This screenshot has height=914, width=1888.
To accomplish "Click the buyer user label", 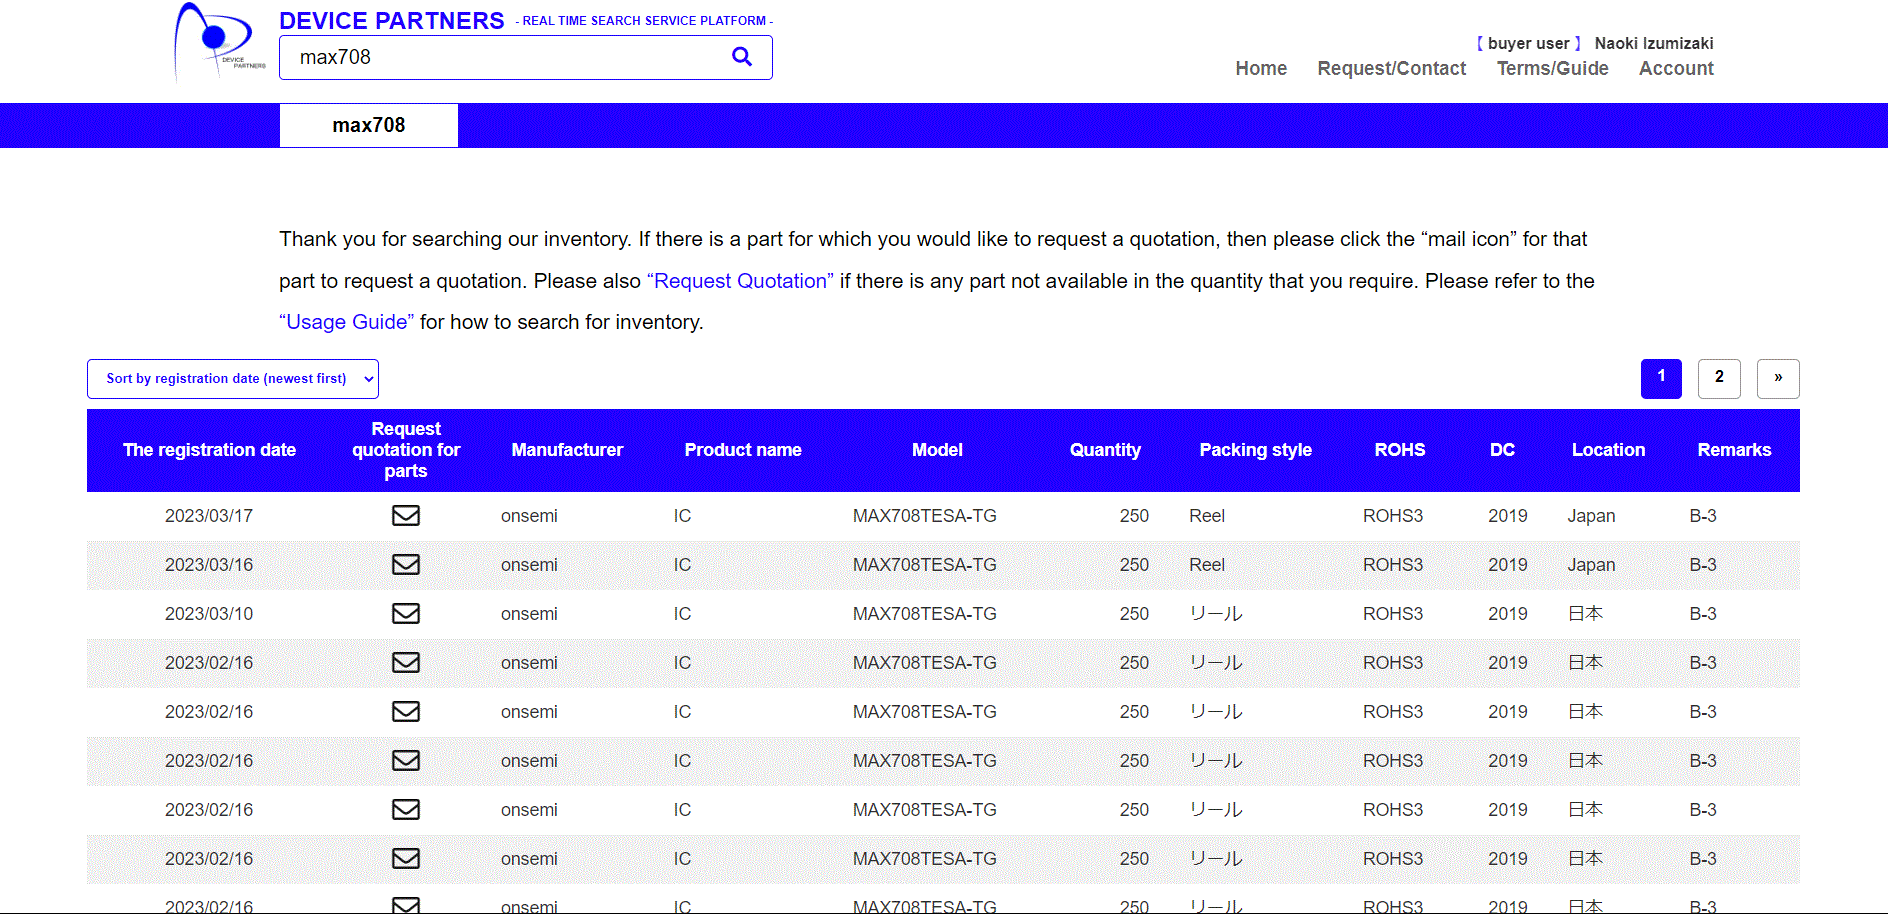I will coord(1528,43).
